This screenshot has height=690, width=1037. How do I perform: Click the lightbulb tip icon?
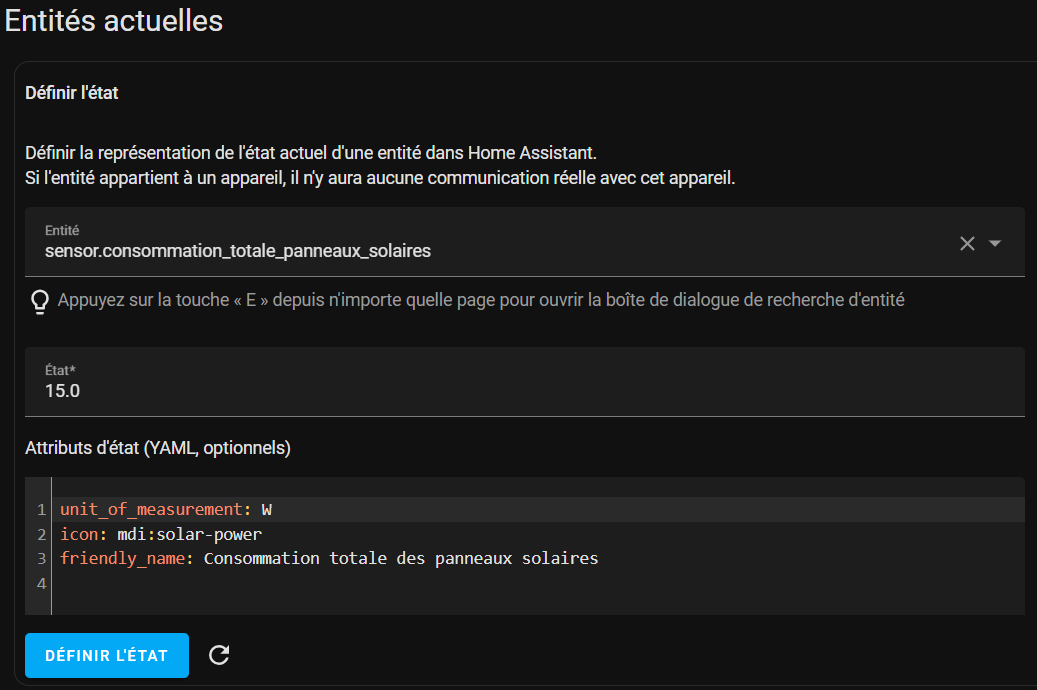(x=40, y=302)
